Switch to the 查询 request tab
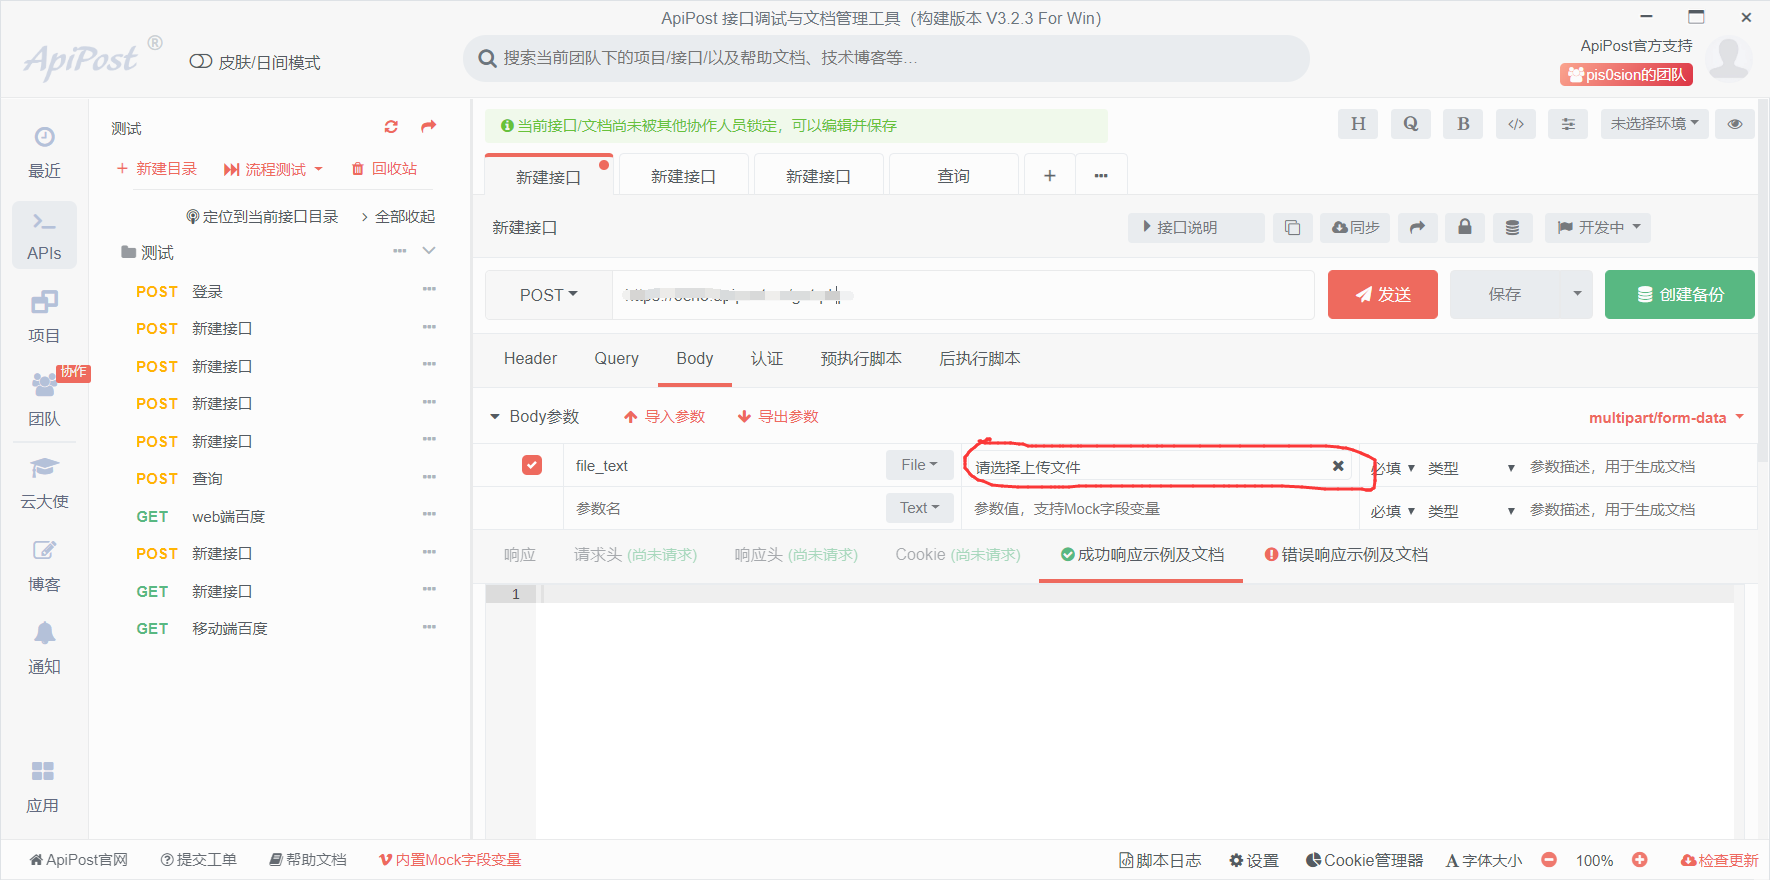Viewport: 1770px width, 880px height. (x=953, y=176)
